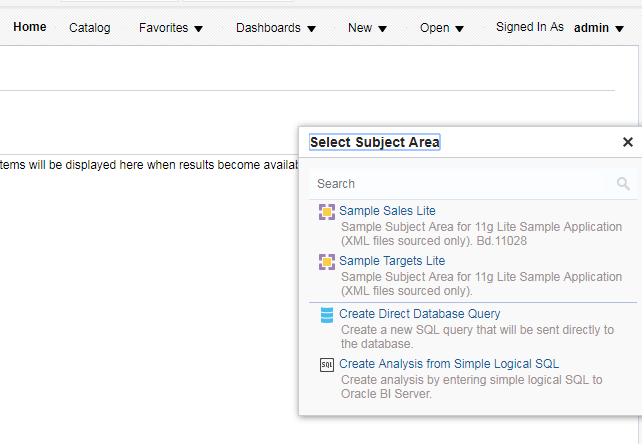The width and height of the screenshot is (642, 444).
Task: Focus the subject area Search field
Action: [460, 184]
